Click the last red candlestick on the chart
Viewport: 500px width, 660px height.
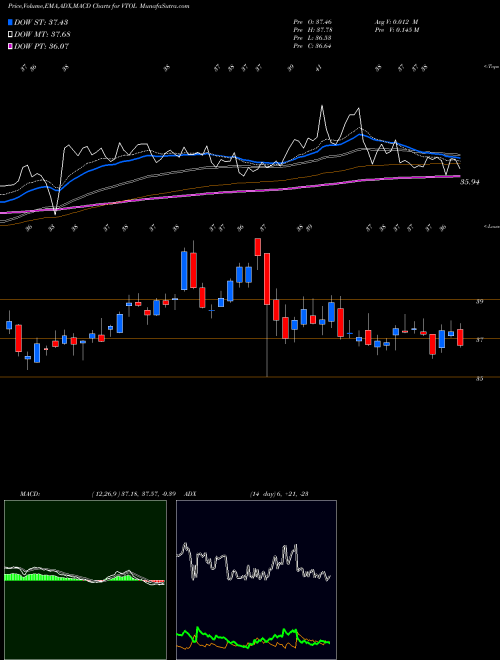[460, 338]
